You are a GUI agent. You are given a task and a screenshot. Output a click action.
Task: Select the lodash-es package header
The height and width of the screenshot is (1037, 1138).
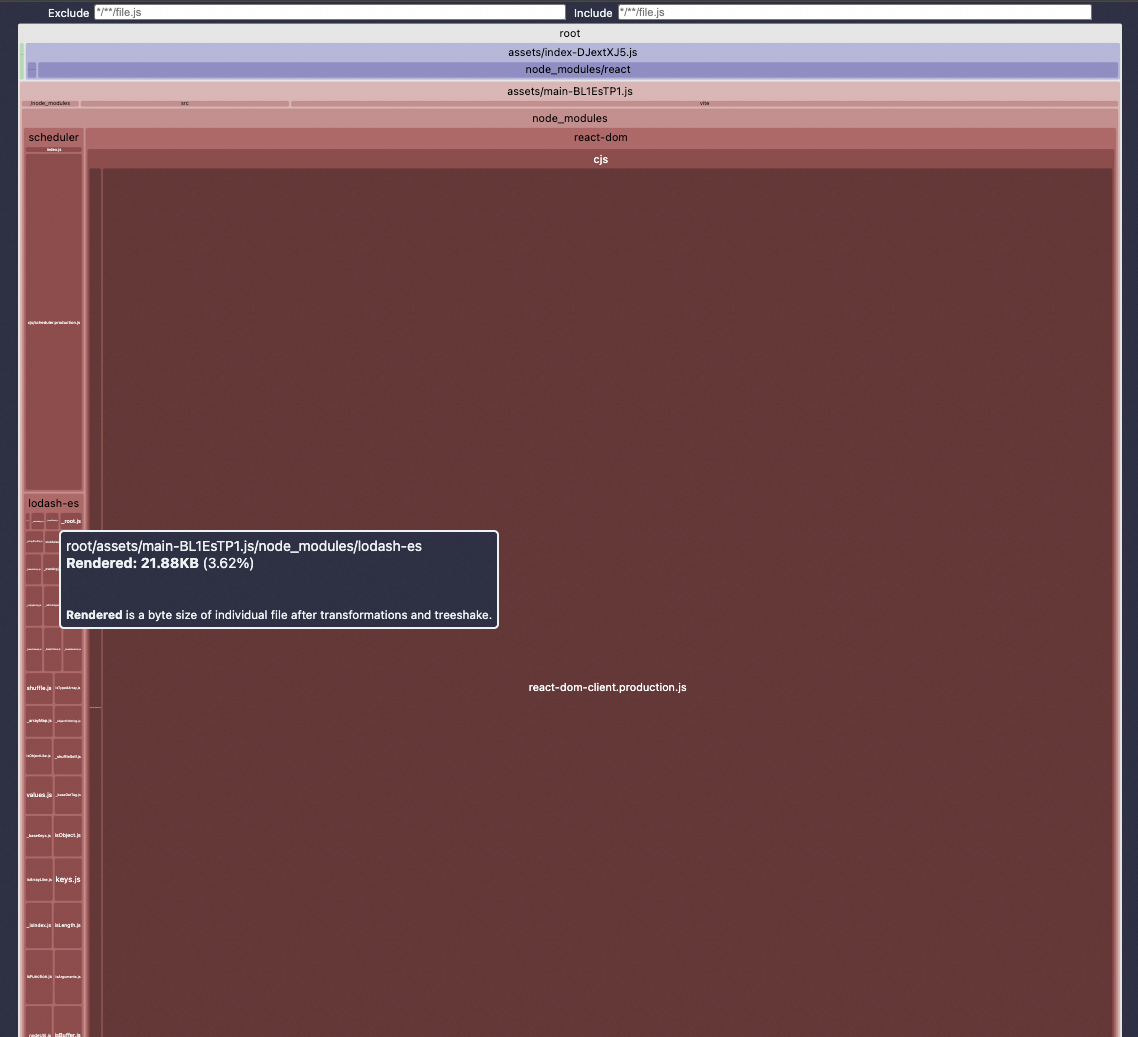tap(54, 503)
